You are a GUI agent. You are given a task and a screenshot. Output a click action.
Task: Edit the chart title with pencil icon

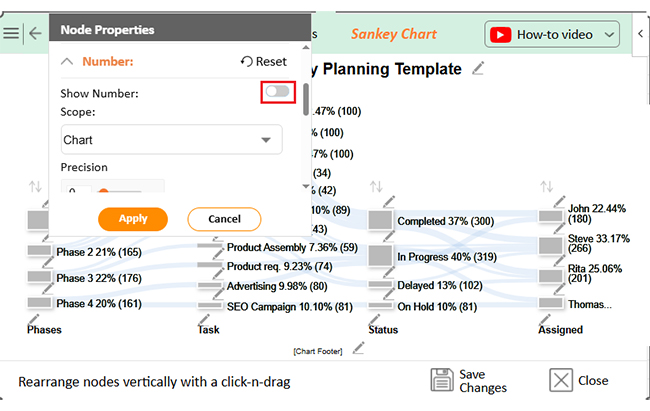478,68
